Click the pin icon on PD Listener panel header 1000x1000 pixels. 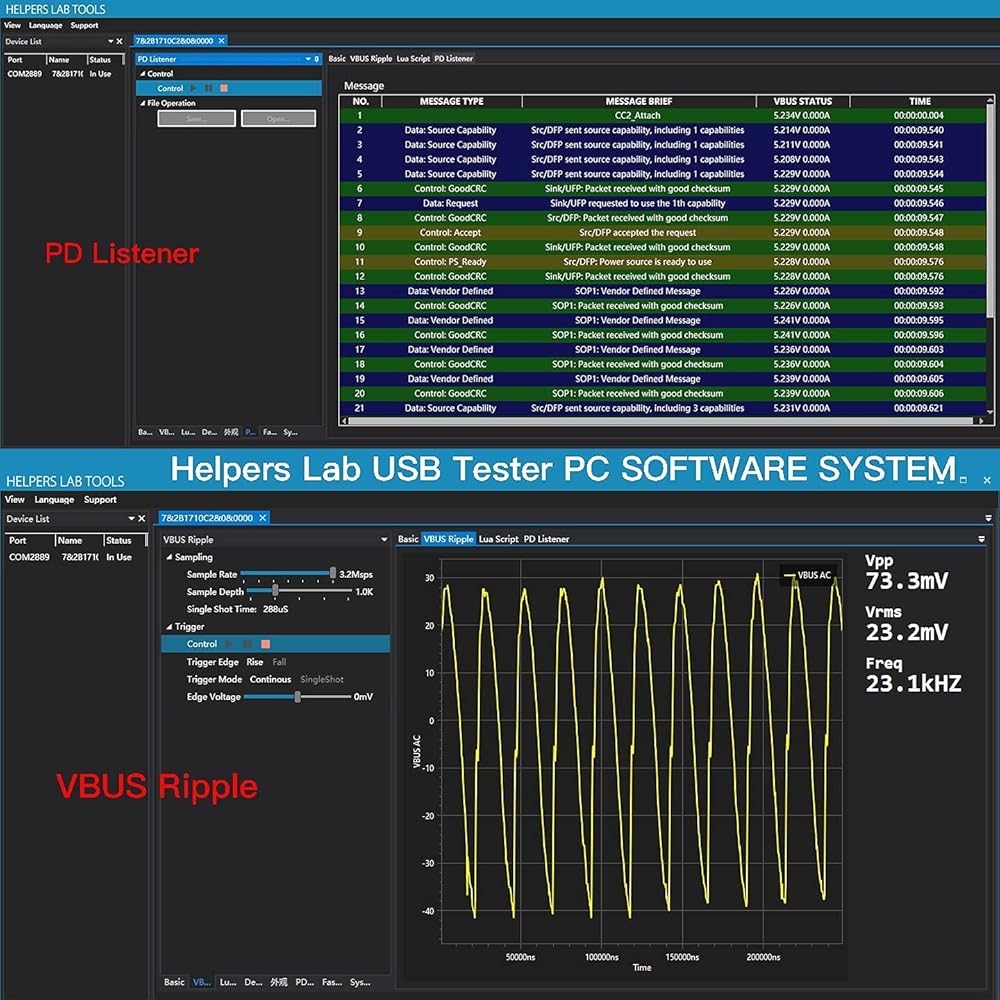[x=317, y=59]
